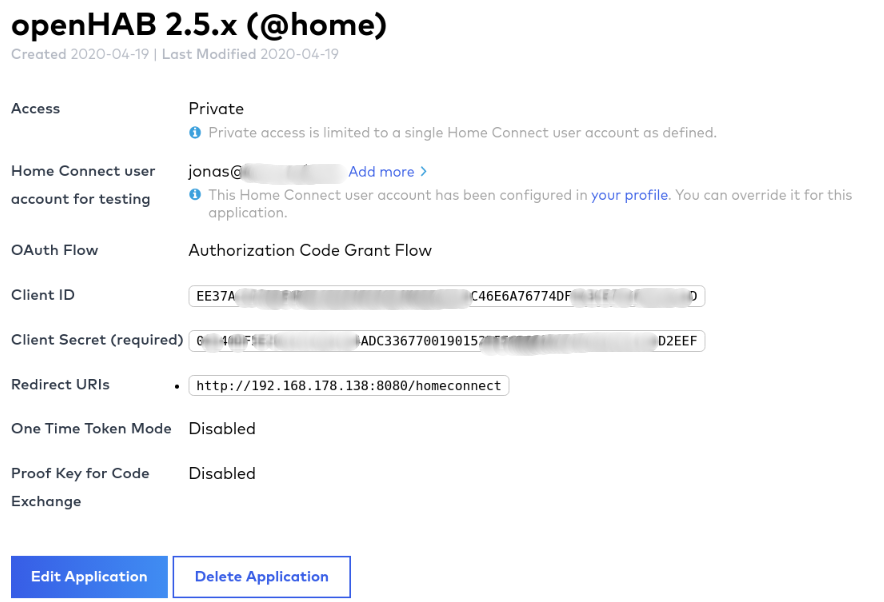884x602 pixels.
Task: Click the Edit Application button
Action: click(88, 576)
